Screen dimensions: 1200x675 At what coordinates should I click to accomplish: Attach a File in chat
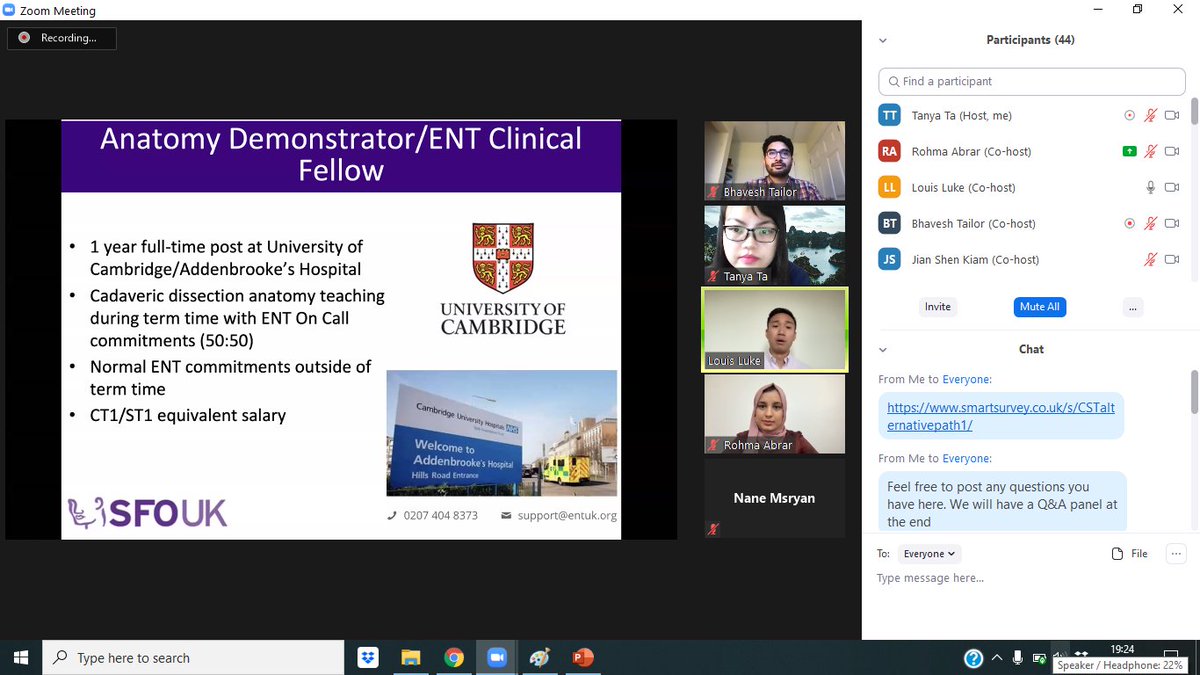1130,554
